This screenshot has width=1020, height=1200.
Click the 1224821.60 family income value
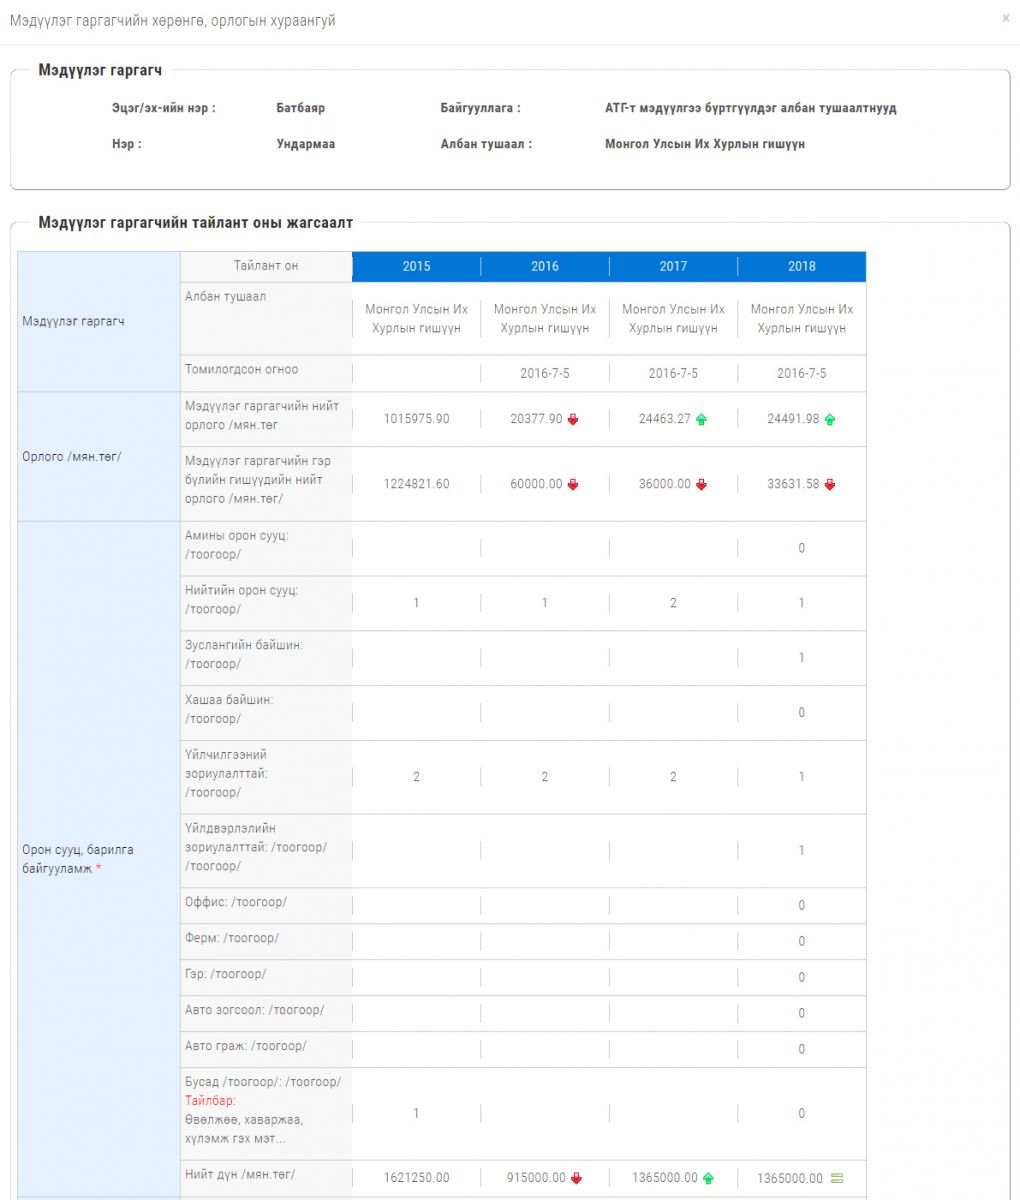point(416,484)
